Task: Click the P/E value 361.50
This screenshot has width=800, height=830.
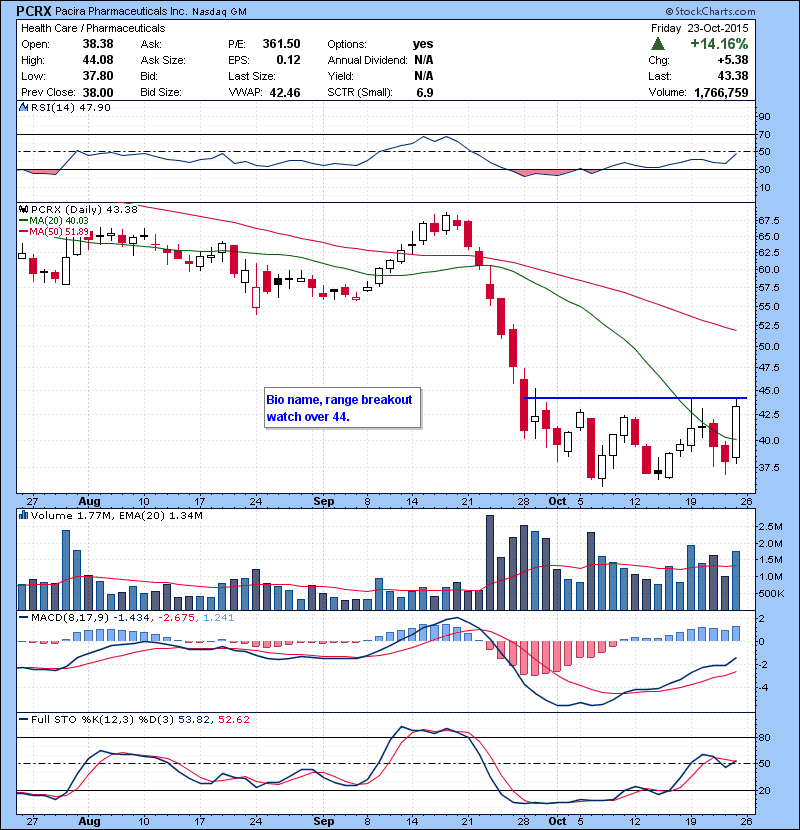Action: point(282,44)
